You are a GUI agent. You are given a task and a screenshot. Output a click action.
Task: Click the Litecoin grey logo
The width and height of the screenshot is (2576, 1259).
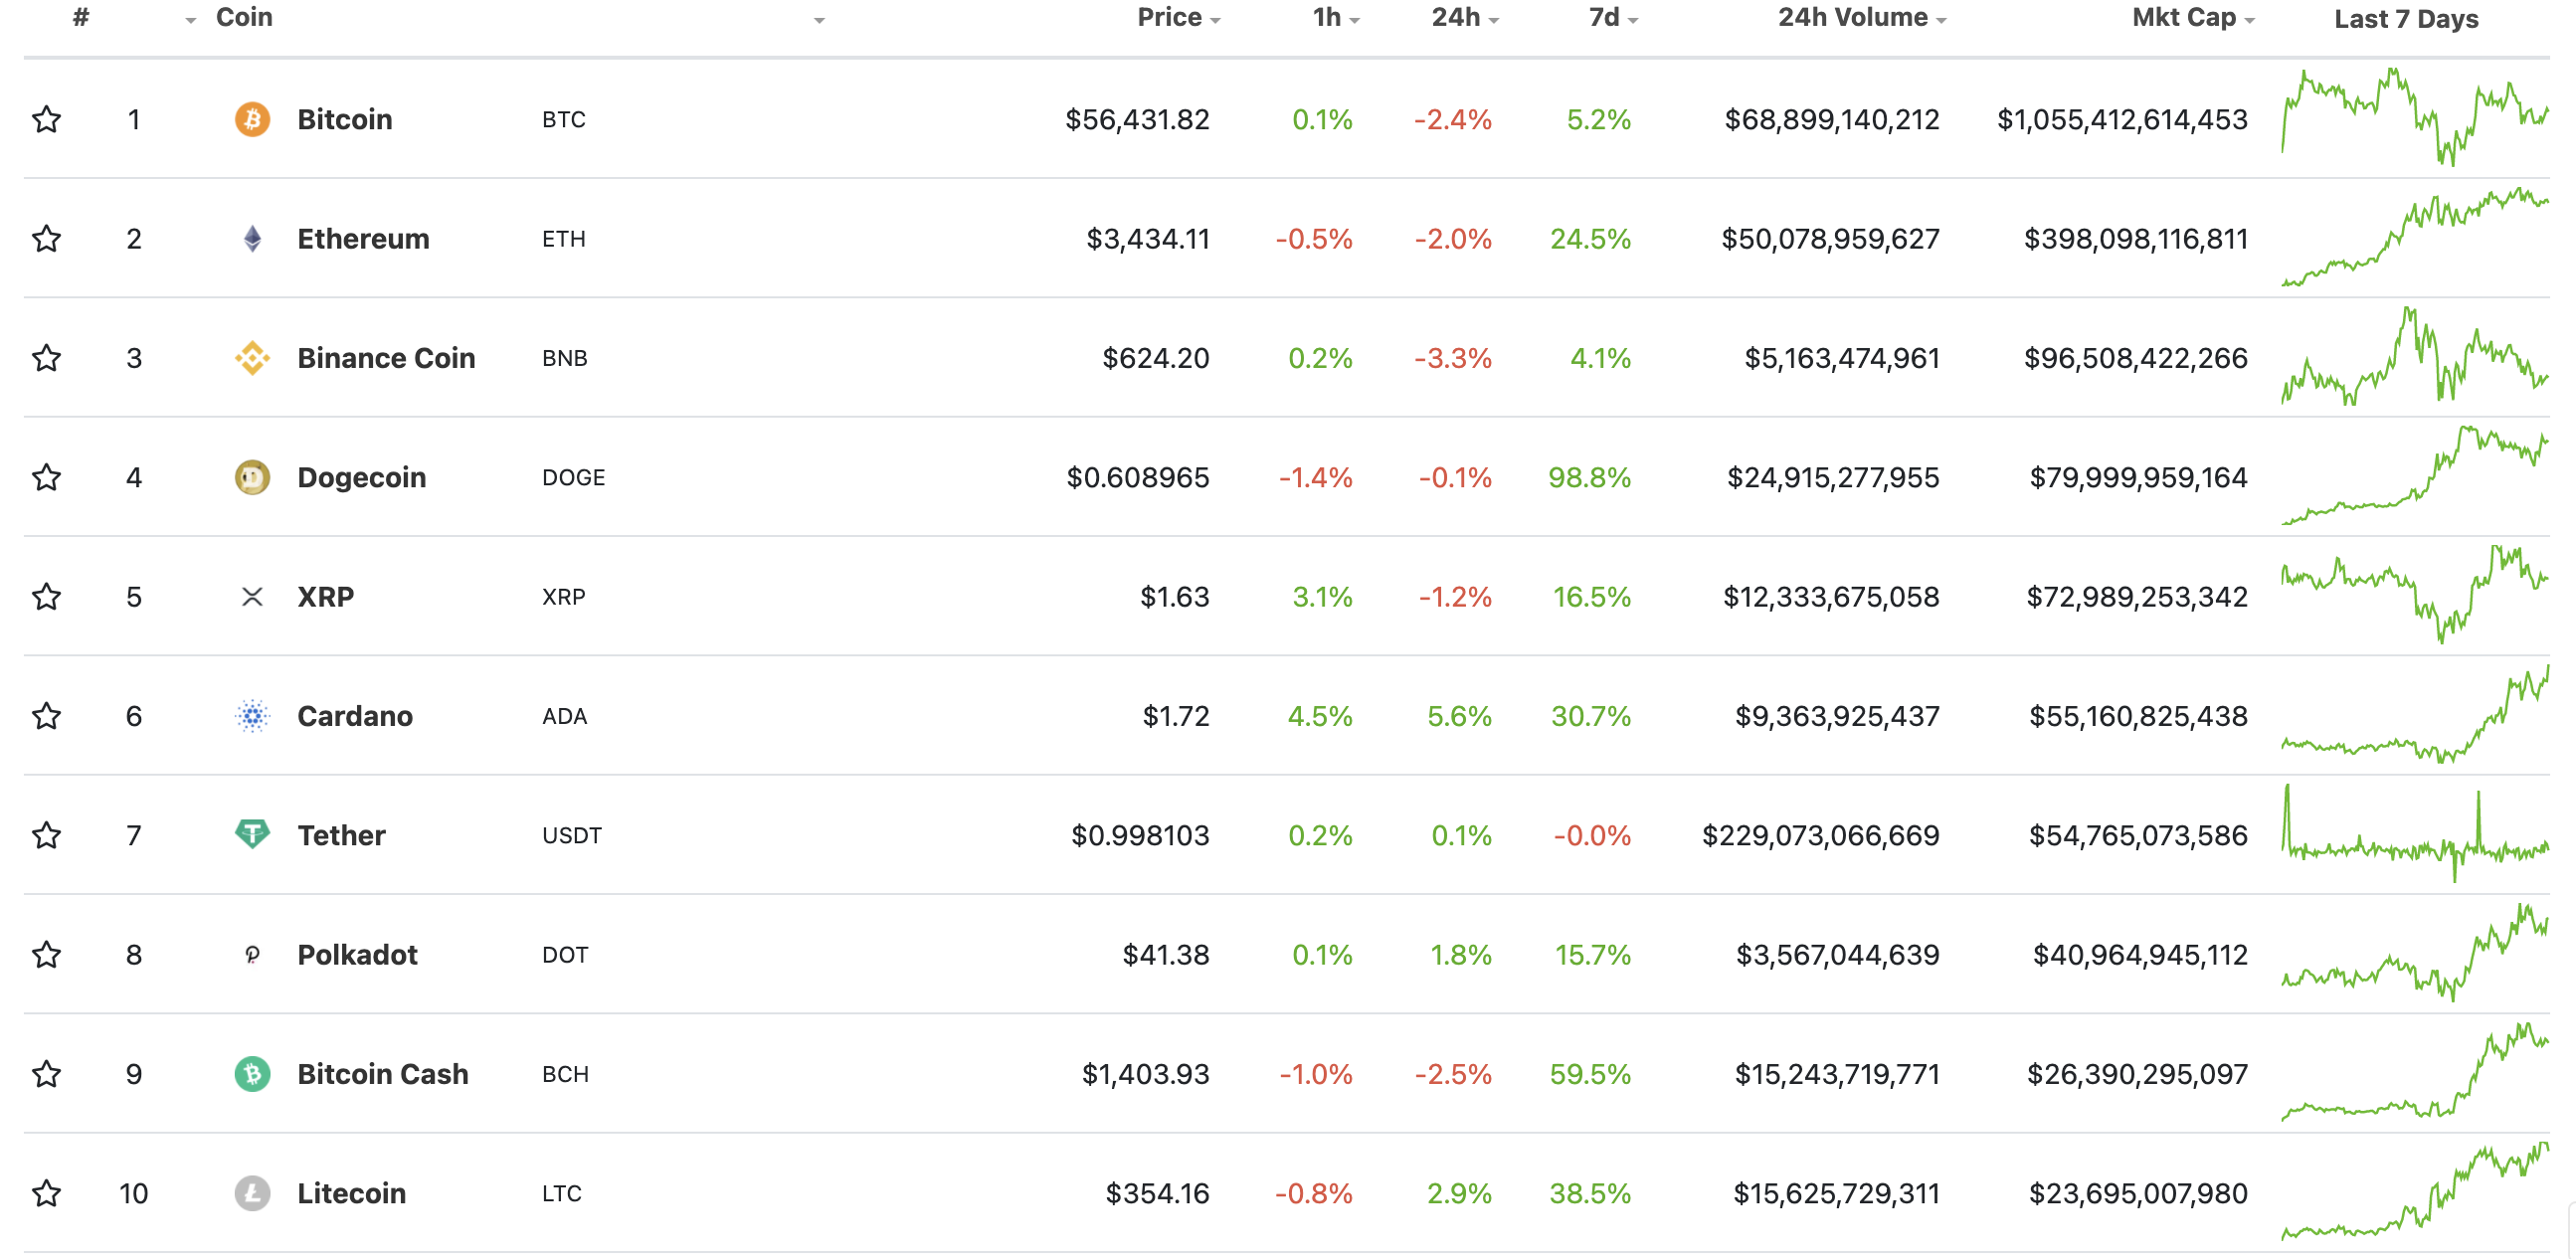tap(252, 1192)
